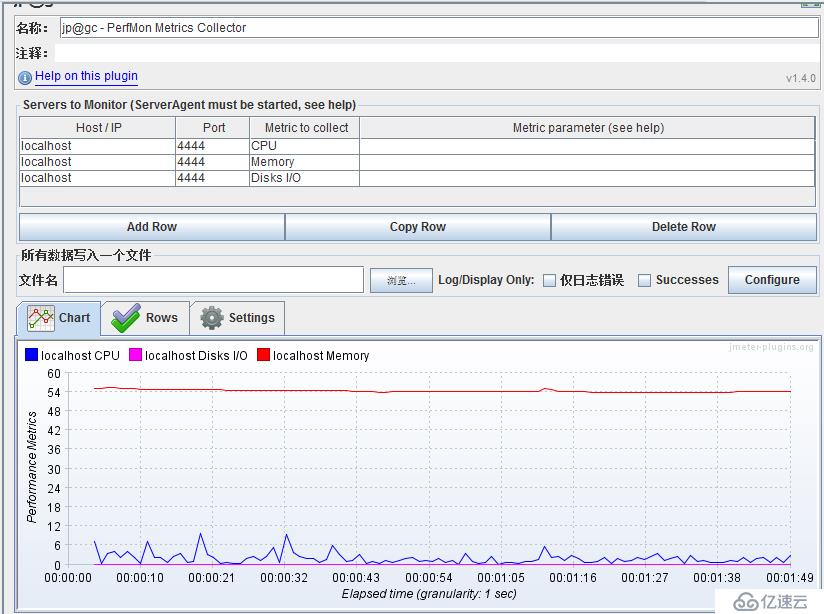
Task: Click the localhost cell in the CPU row
Action: 97,146
